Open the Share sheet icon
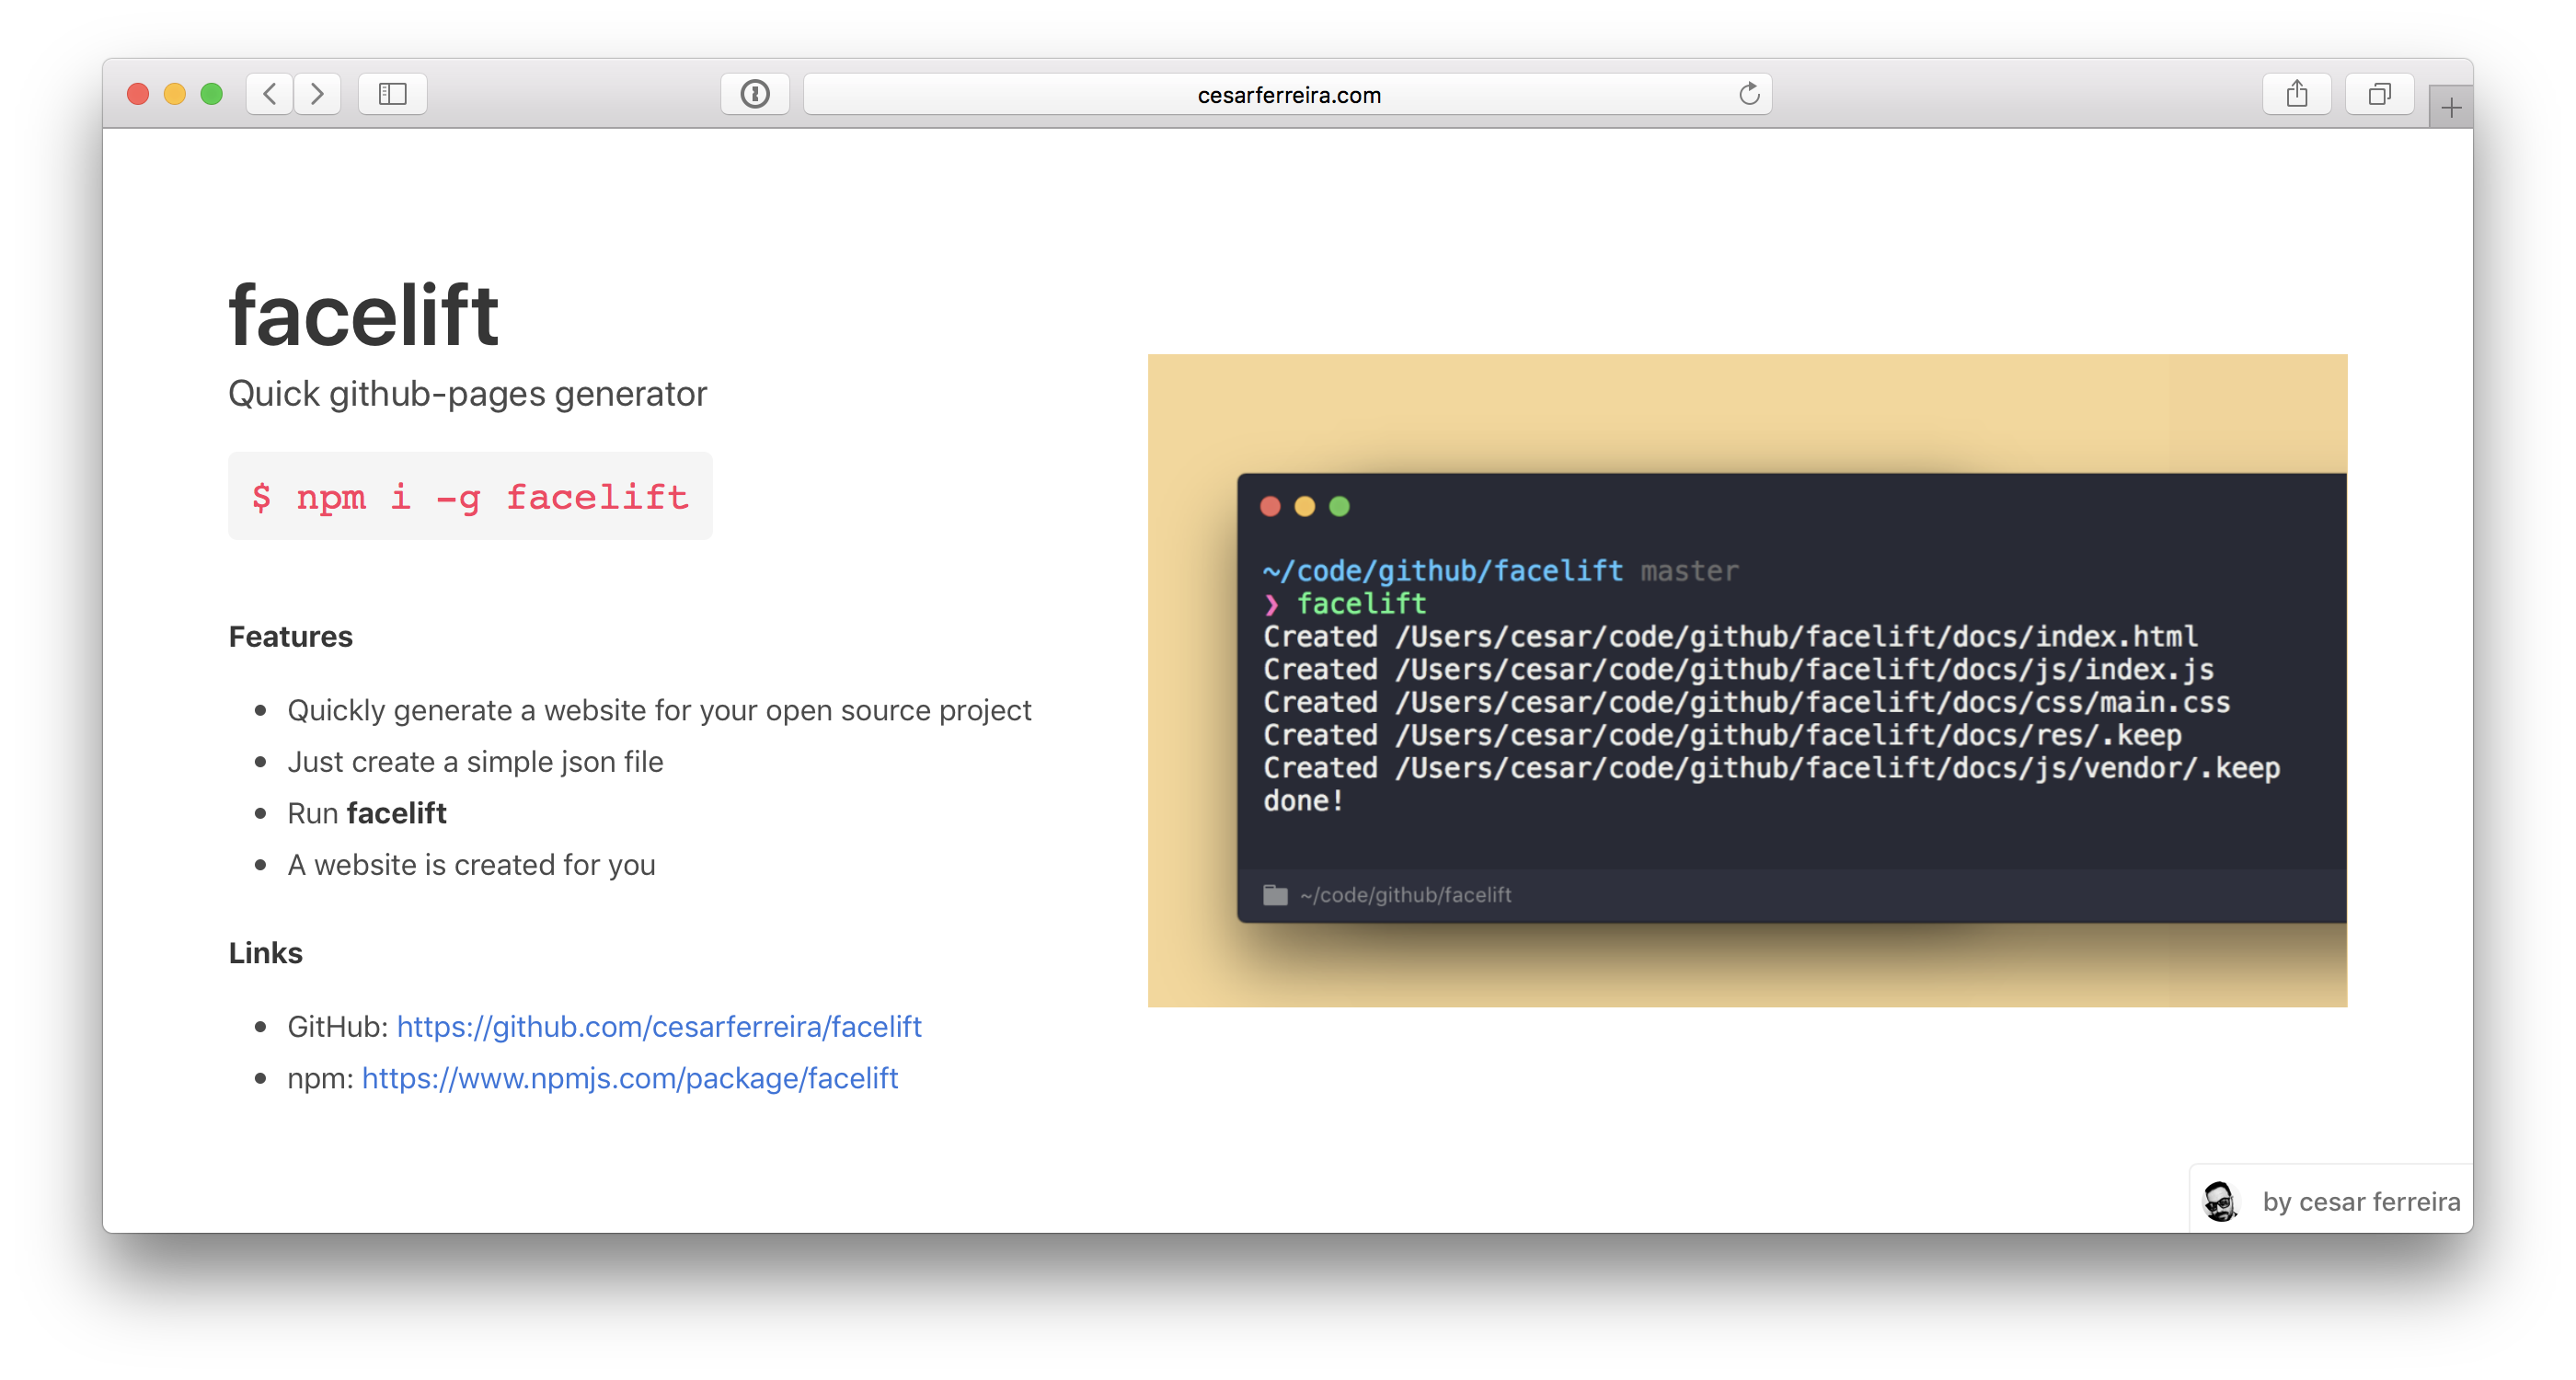The height and width of the screenshot is (1380, 2576). click(x=2296, y=94)
